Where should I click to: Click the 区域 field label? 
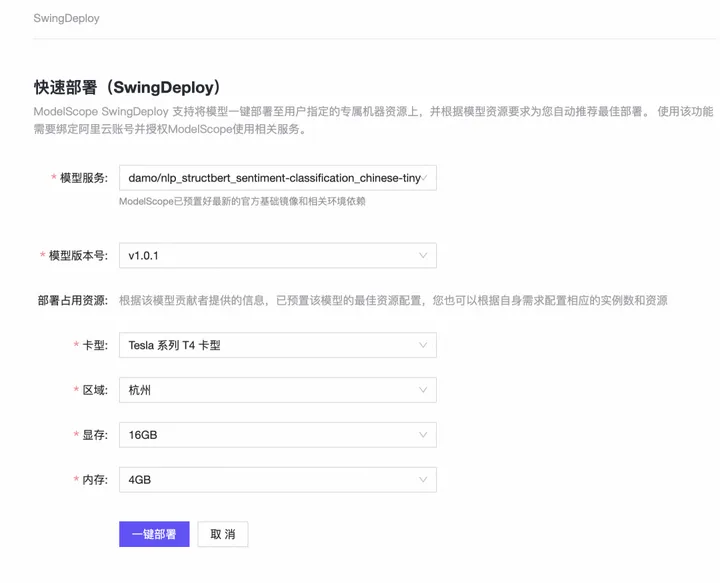point(95,390)
